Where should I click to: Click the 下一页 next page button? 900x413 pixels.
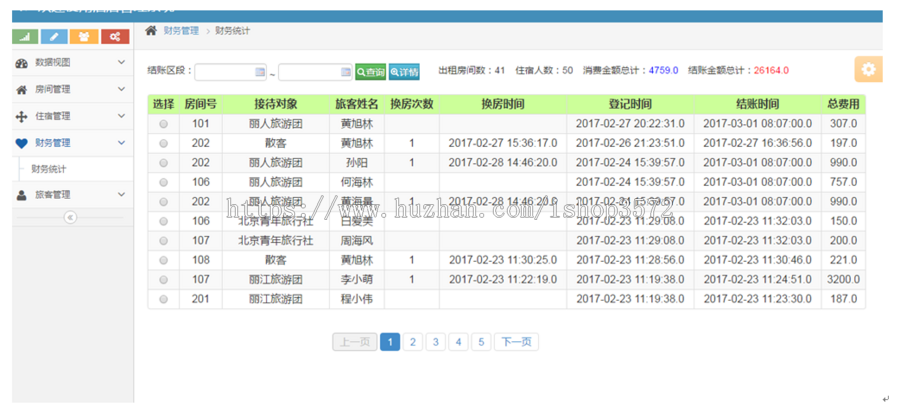(x=517, y=342)
